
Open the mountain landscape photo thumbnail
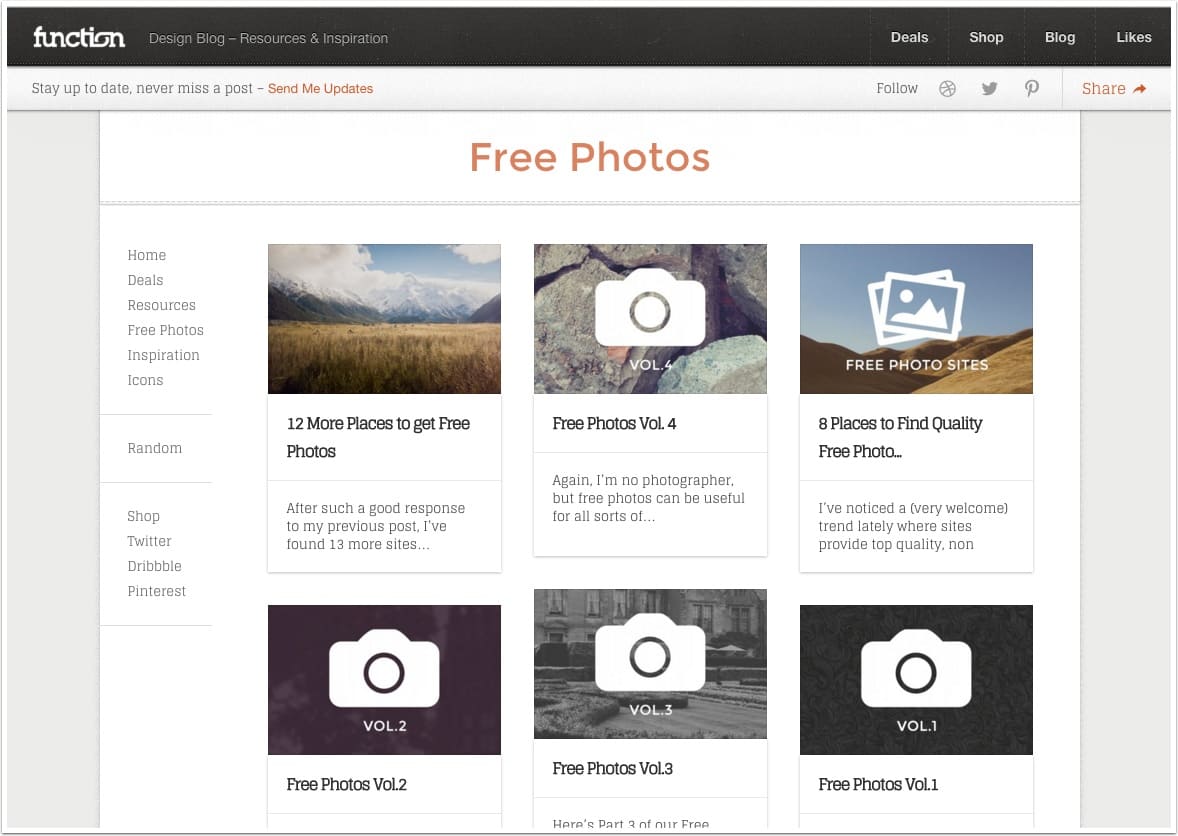point(384,319)
